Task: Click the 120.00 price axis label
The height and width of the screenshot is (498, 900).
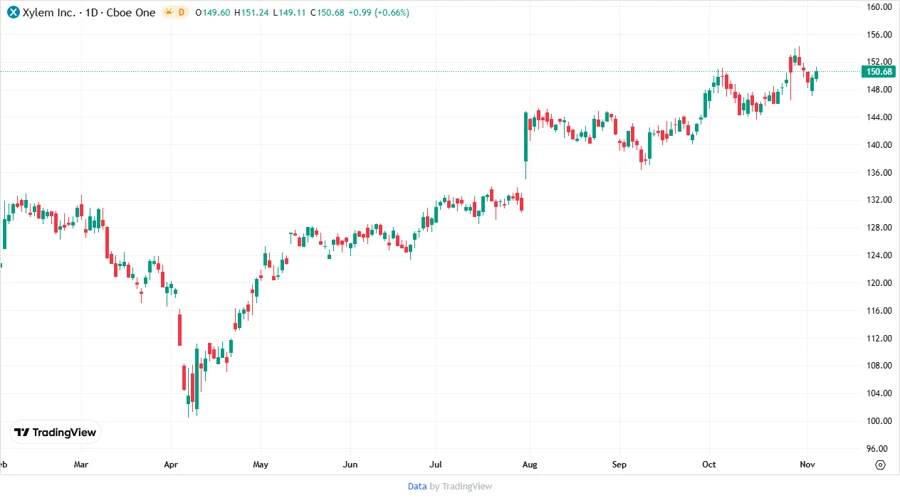Action: pos(879,283)
